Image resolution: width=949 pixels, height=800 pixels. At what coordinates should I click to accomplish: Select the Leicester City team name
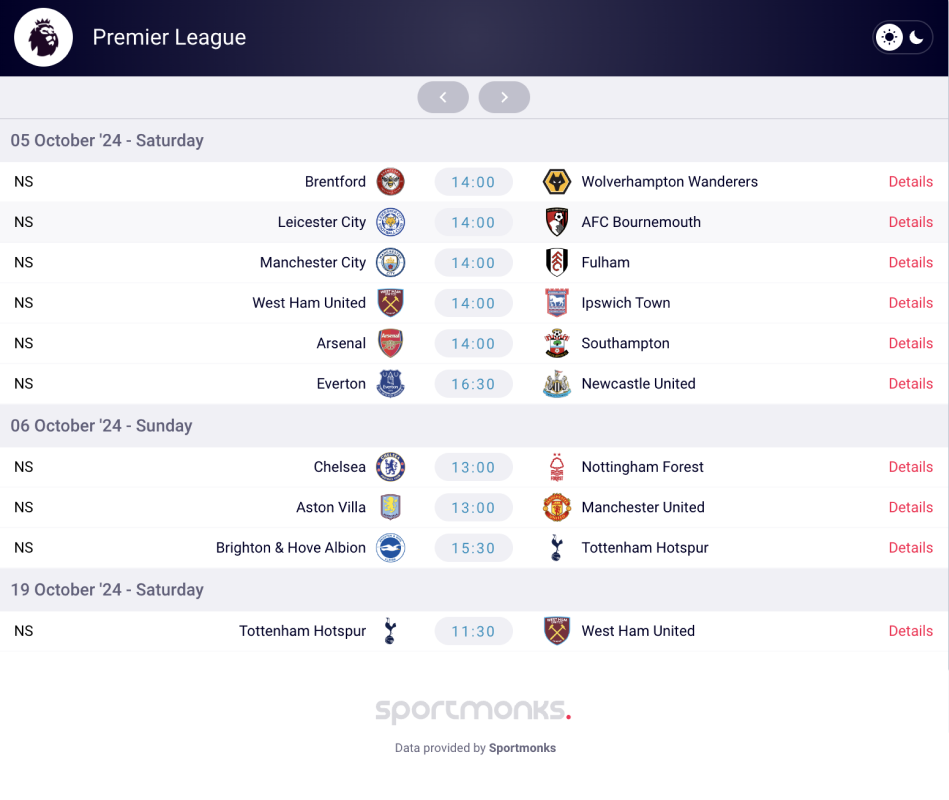click(321, 222)
